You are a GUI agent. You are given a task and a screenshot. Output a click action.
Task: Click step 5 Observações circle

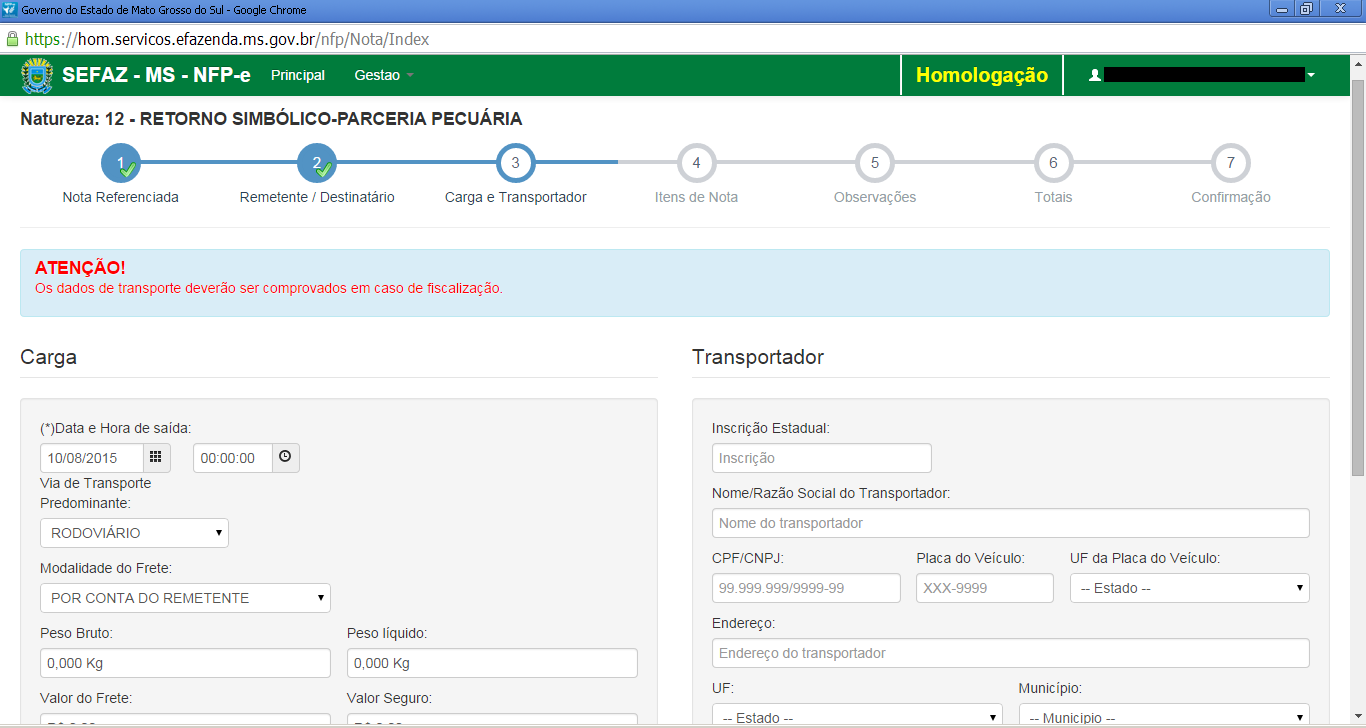tap(874, 163)
